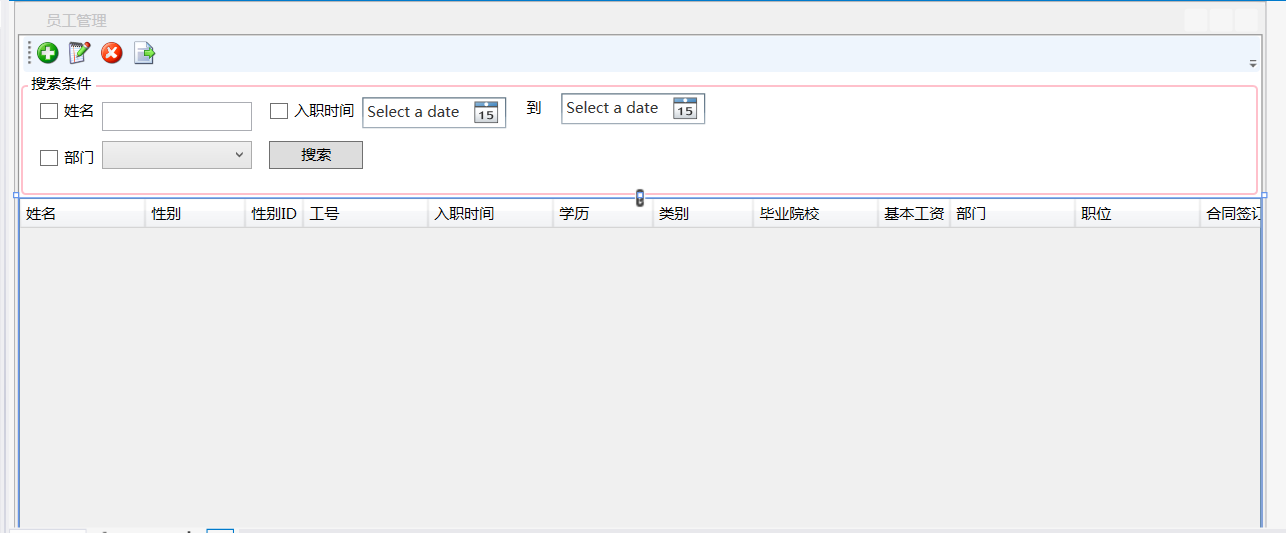
Task: Open calendar icon of end date picker
Action: click(685, 108)
